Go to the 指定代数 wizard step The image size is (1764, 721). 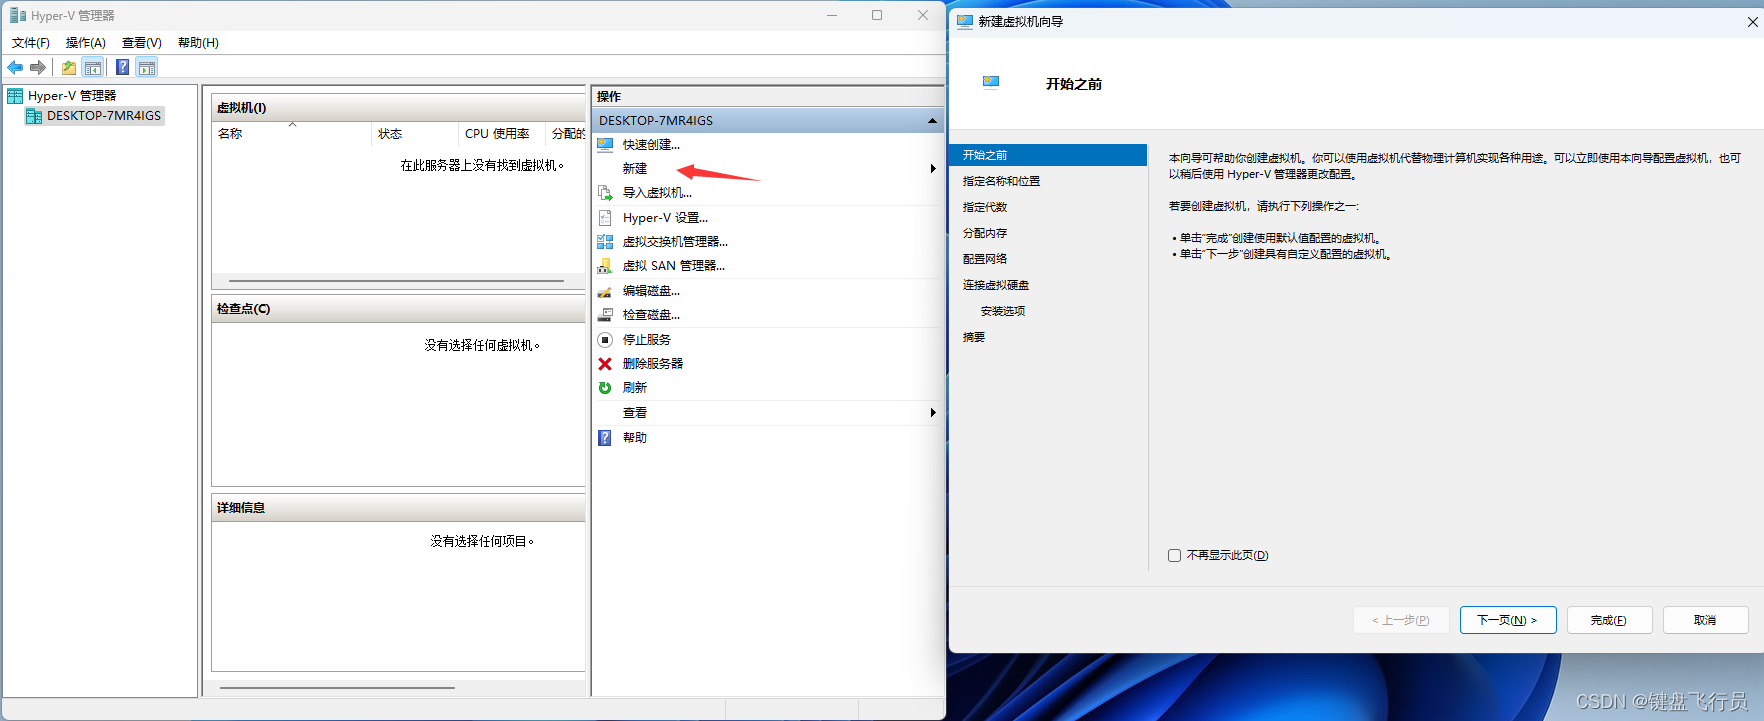pyautogui.click(x=985, y=207)
